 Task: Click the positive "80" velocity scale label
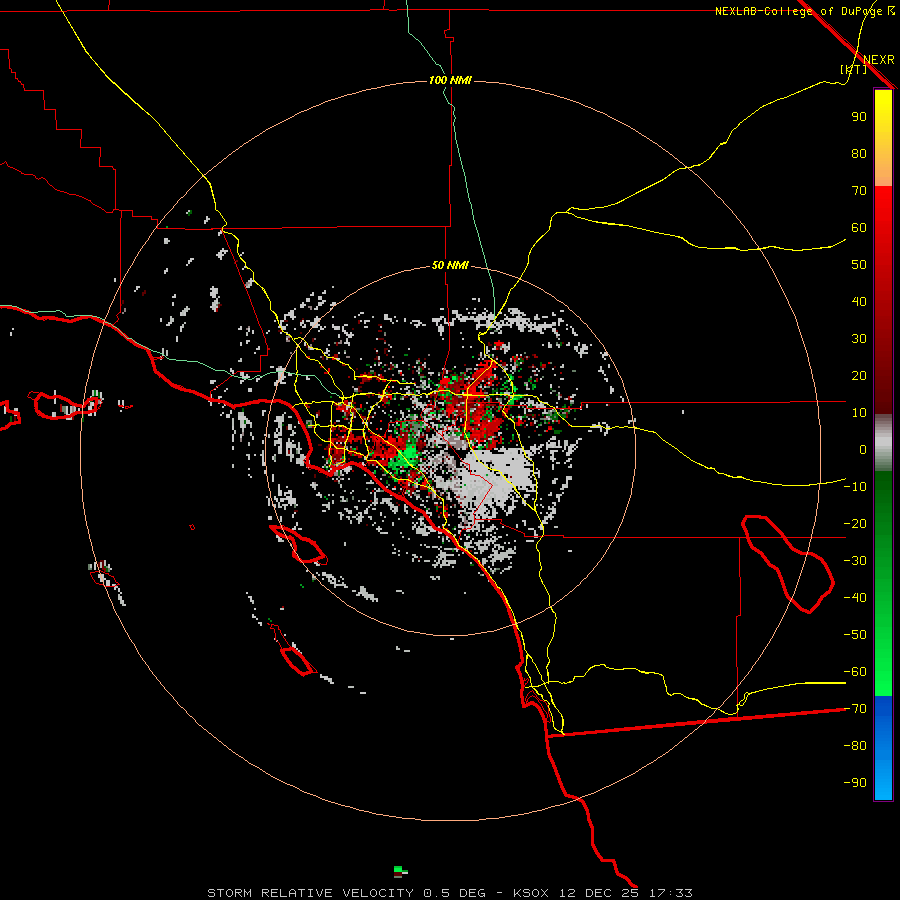pyautogui.click(x=859, y=154)
